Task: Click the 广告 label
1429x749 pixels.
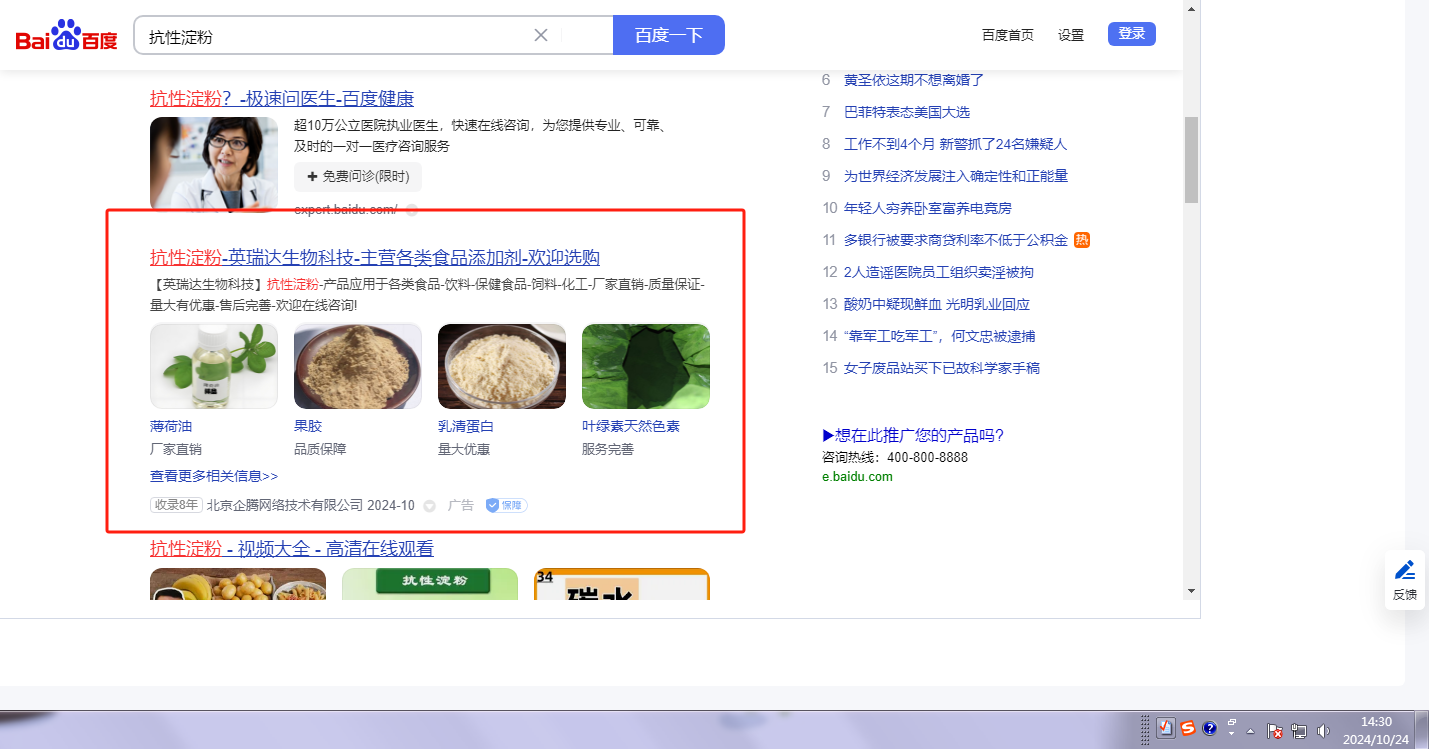Action: 461,505
